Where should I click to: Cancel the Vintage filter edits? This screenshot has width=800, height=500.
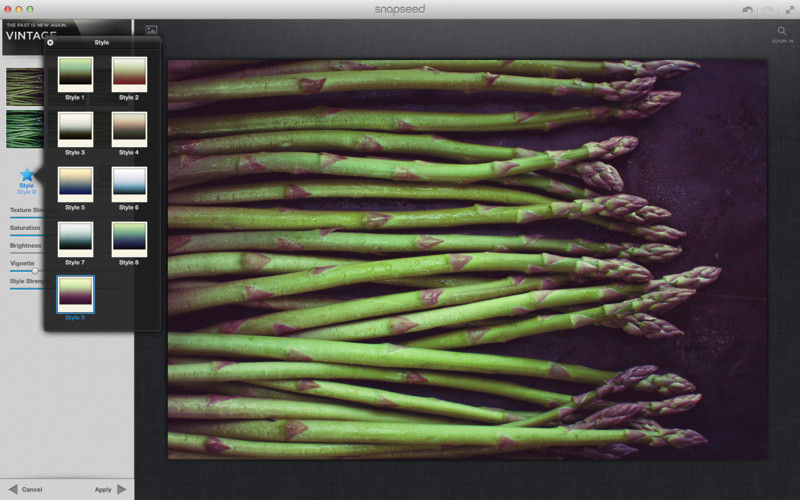(x=26, y=489)
